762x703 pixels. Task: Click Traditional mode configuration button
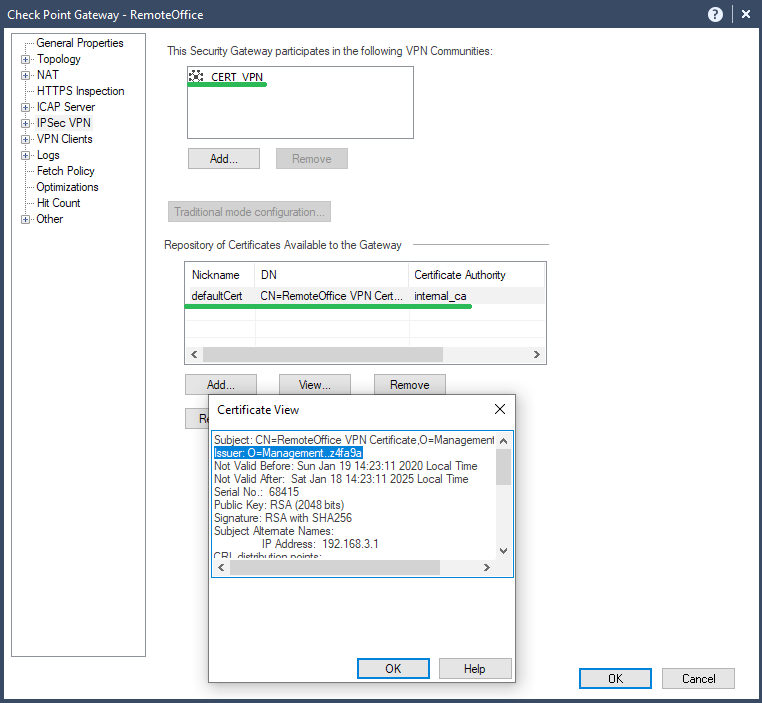249,212
